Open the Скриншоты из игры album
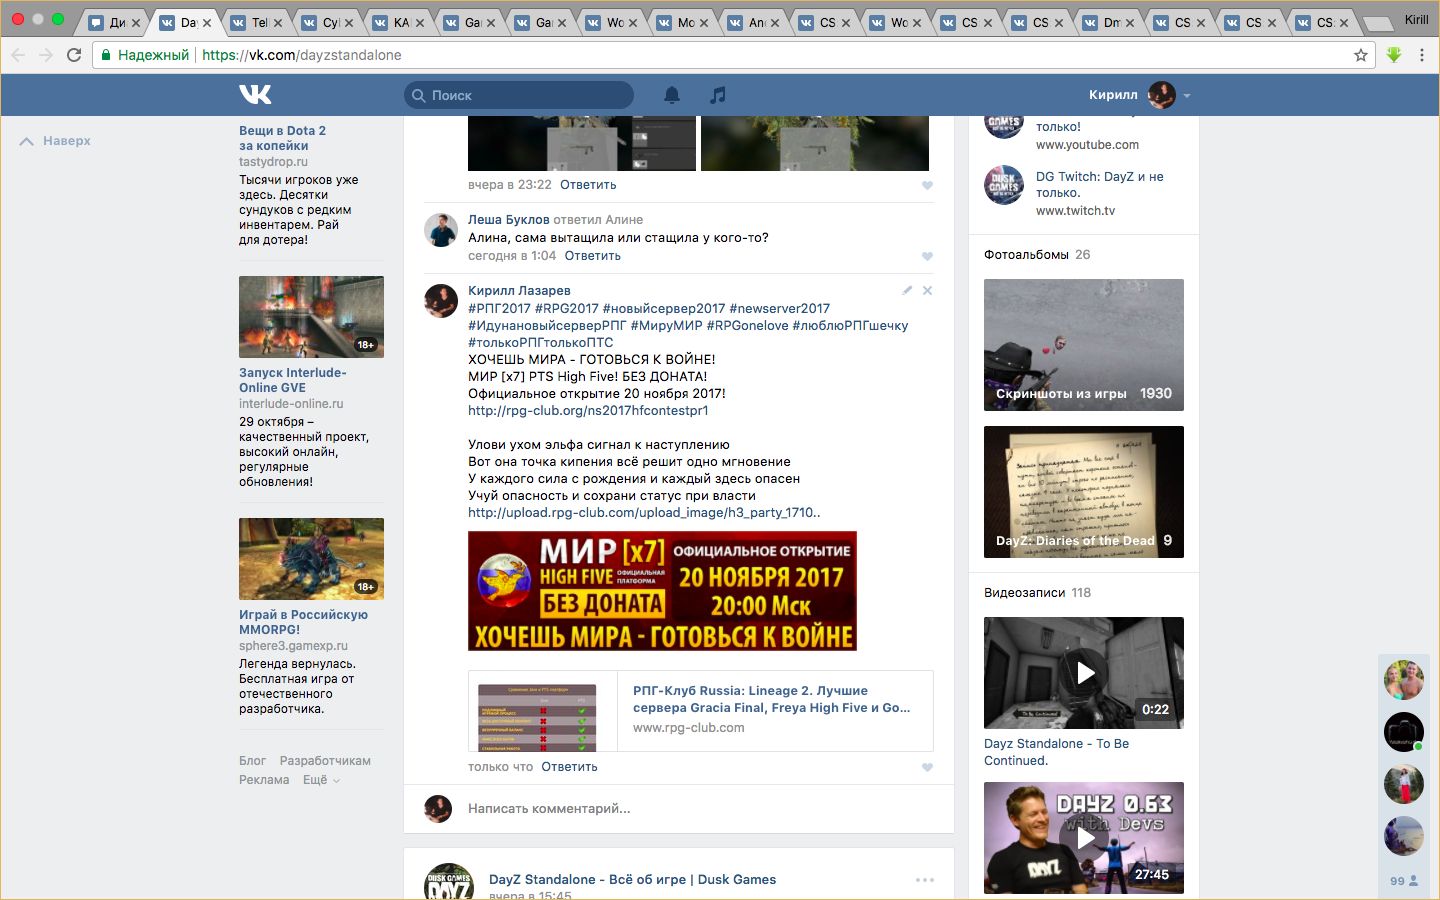The width and height of the screenshot is (1440, 900). 1084,345
